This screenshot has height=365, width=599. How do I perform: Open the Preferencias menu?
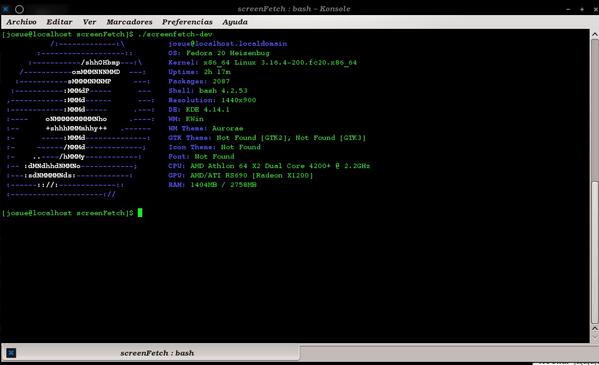187,22
